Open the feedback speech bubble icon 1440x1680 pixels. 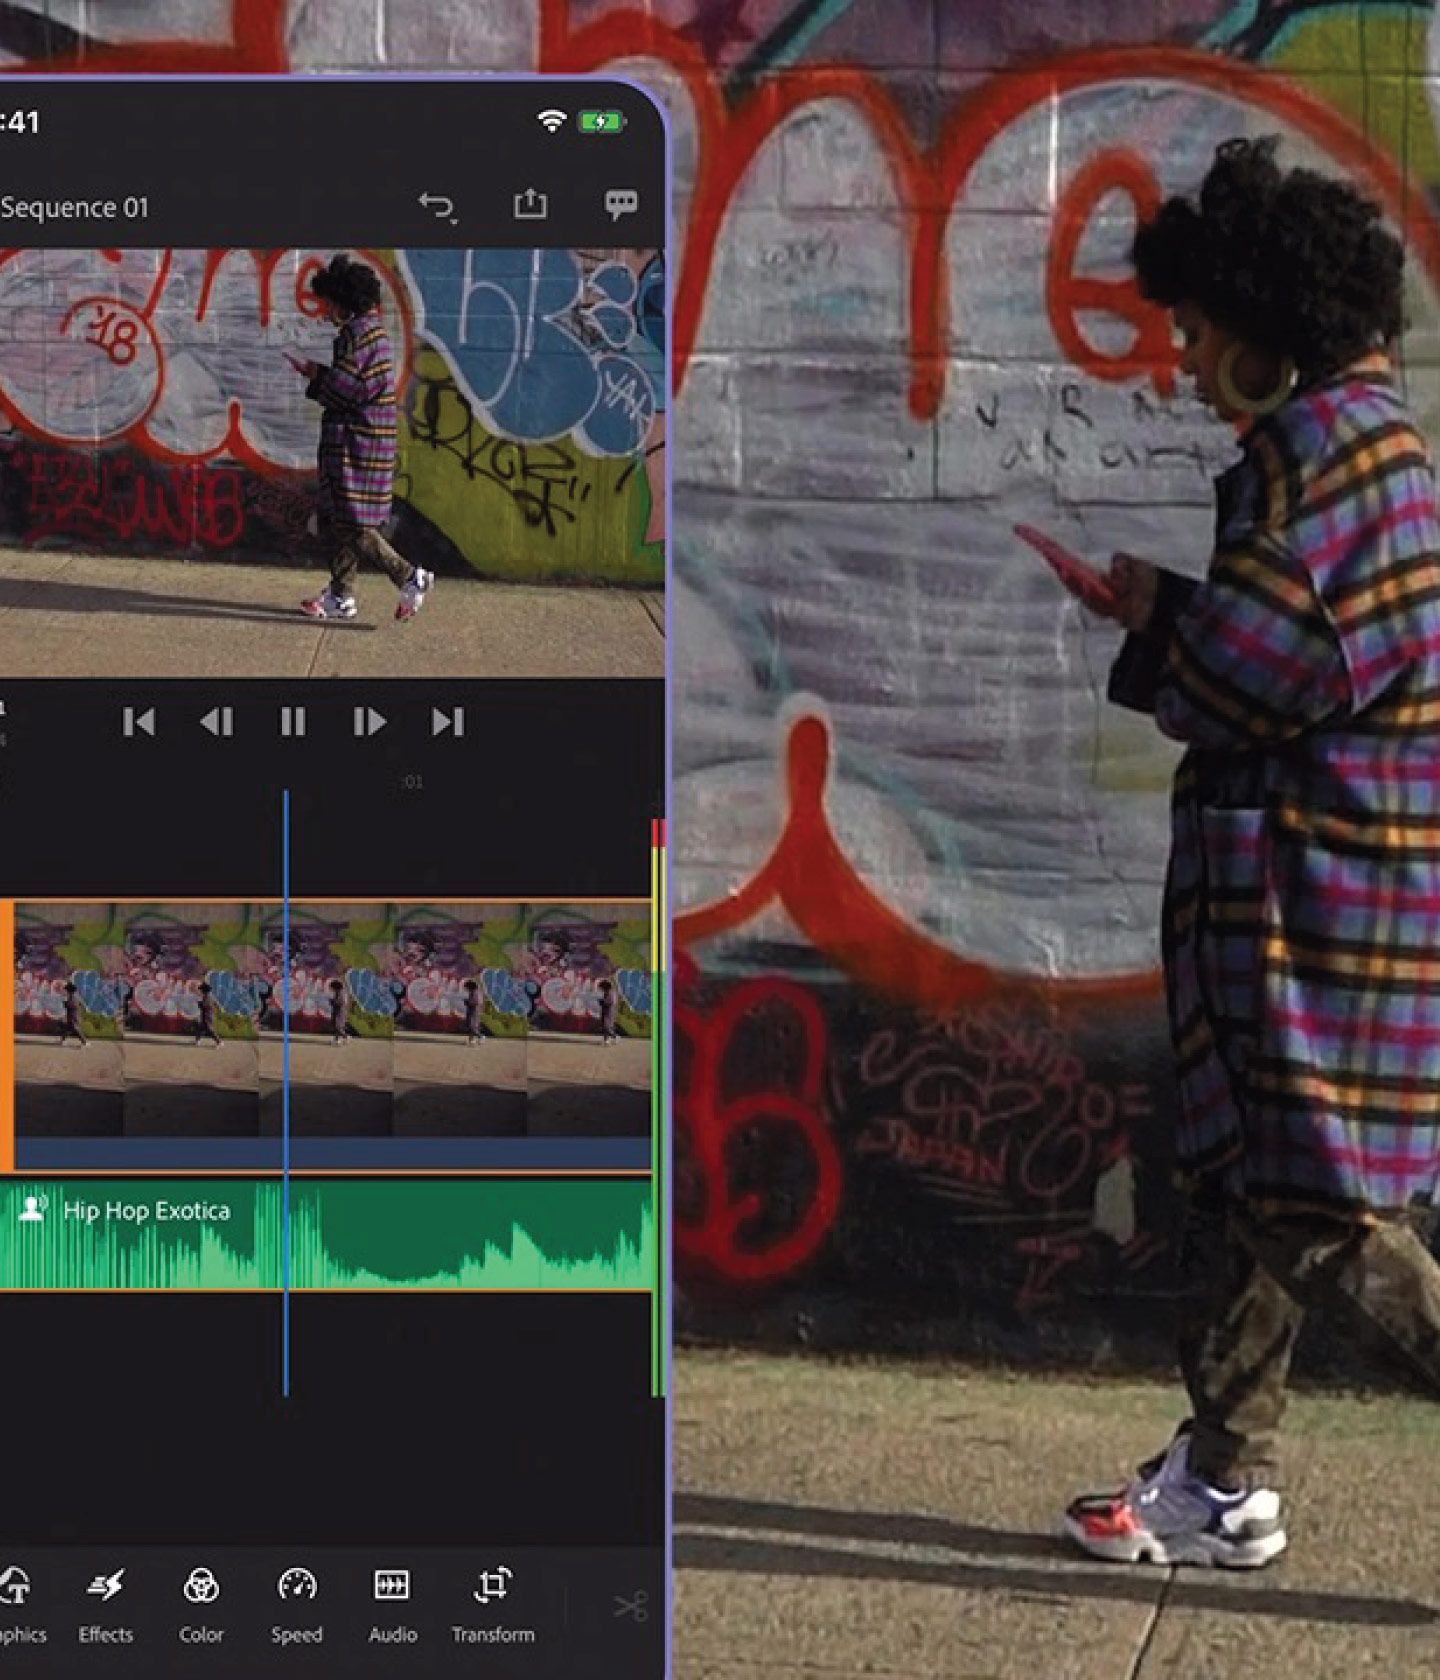tap(621, 205)
